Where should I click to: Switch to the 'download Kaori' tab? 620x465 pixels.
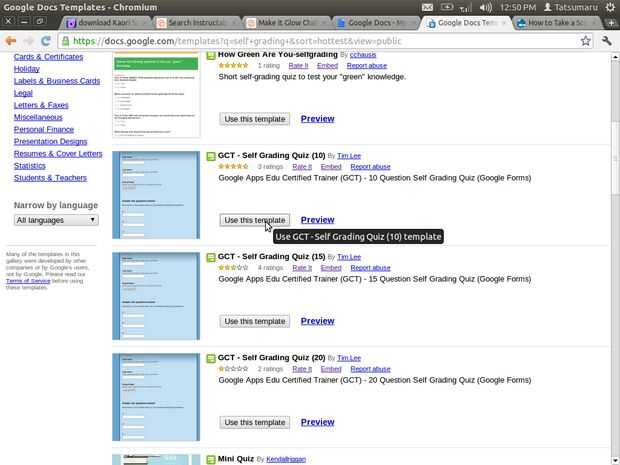(x=105, y=23)
